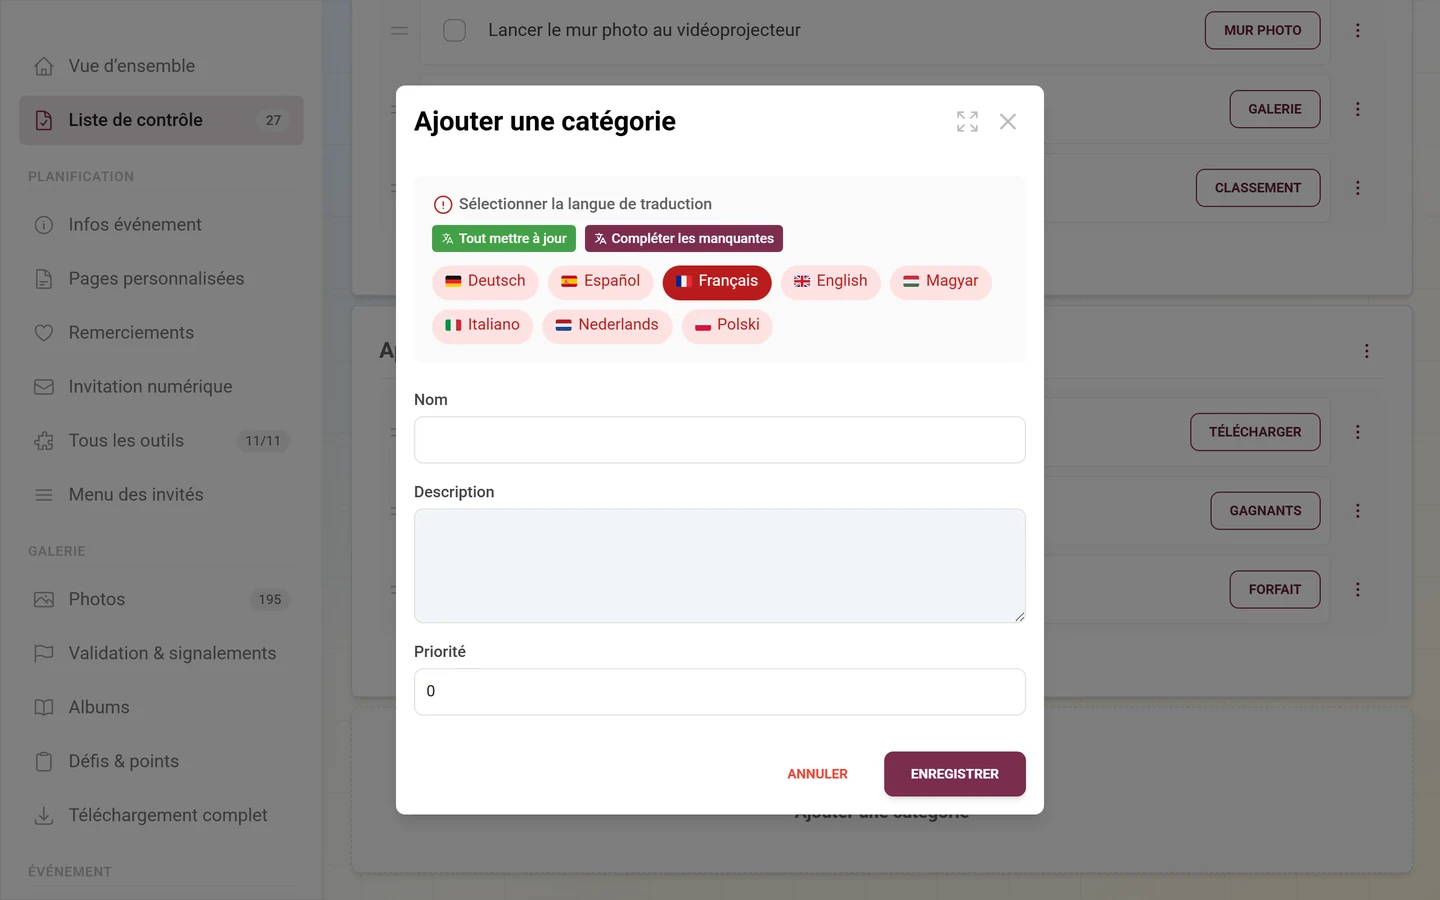Click ENREGISTRER to save category
This screenshot has width=1440, height=900.
point(955,775)
